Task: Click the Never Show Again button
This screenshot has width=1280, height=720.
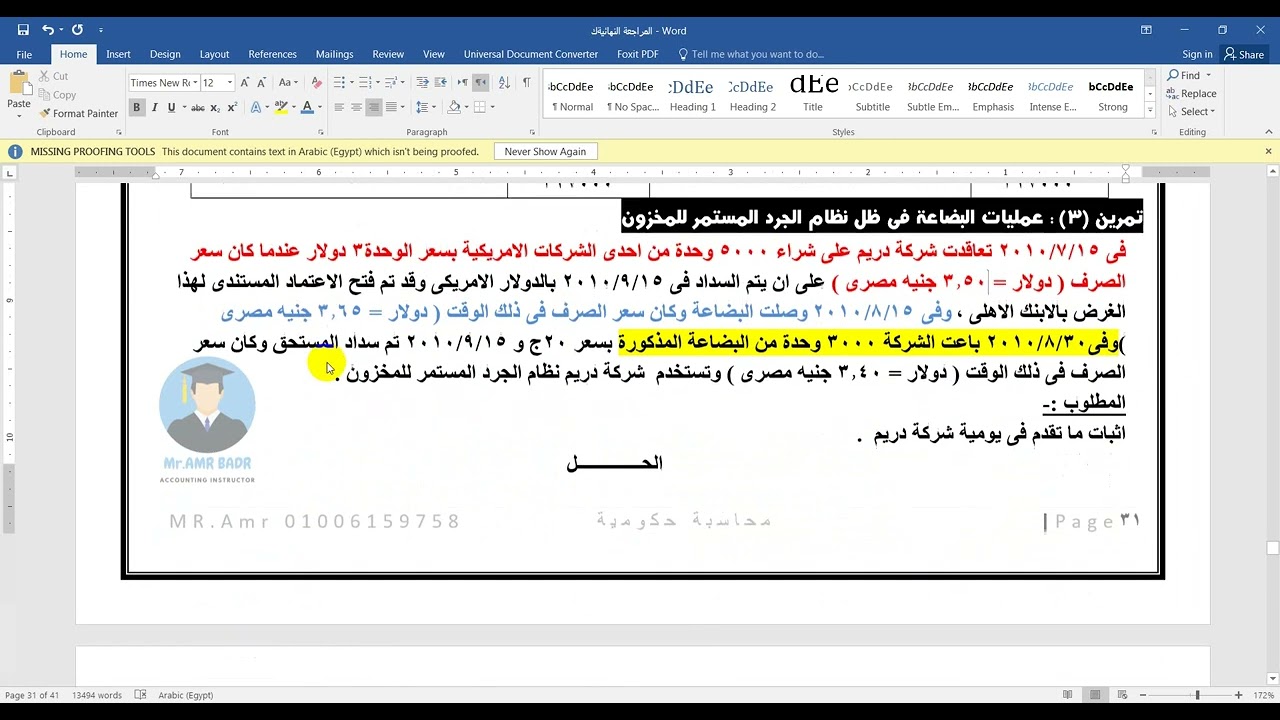Action: click(545, 152)
